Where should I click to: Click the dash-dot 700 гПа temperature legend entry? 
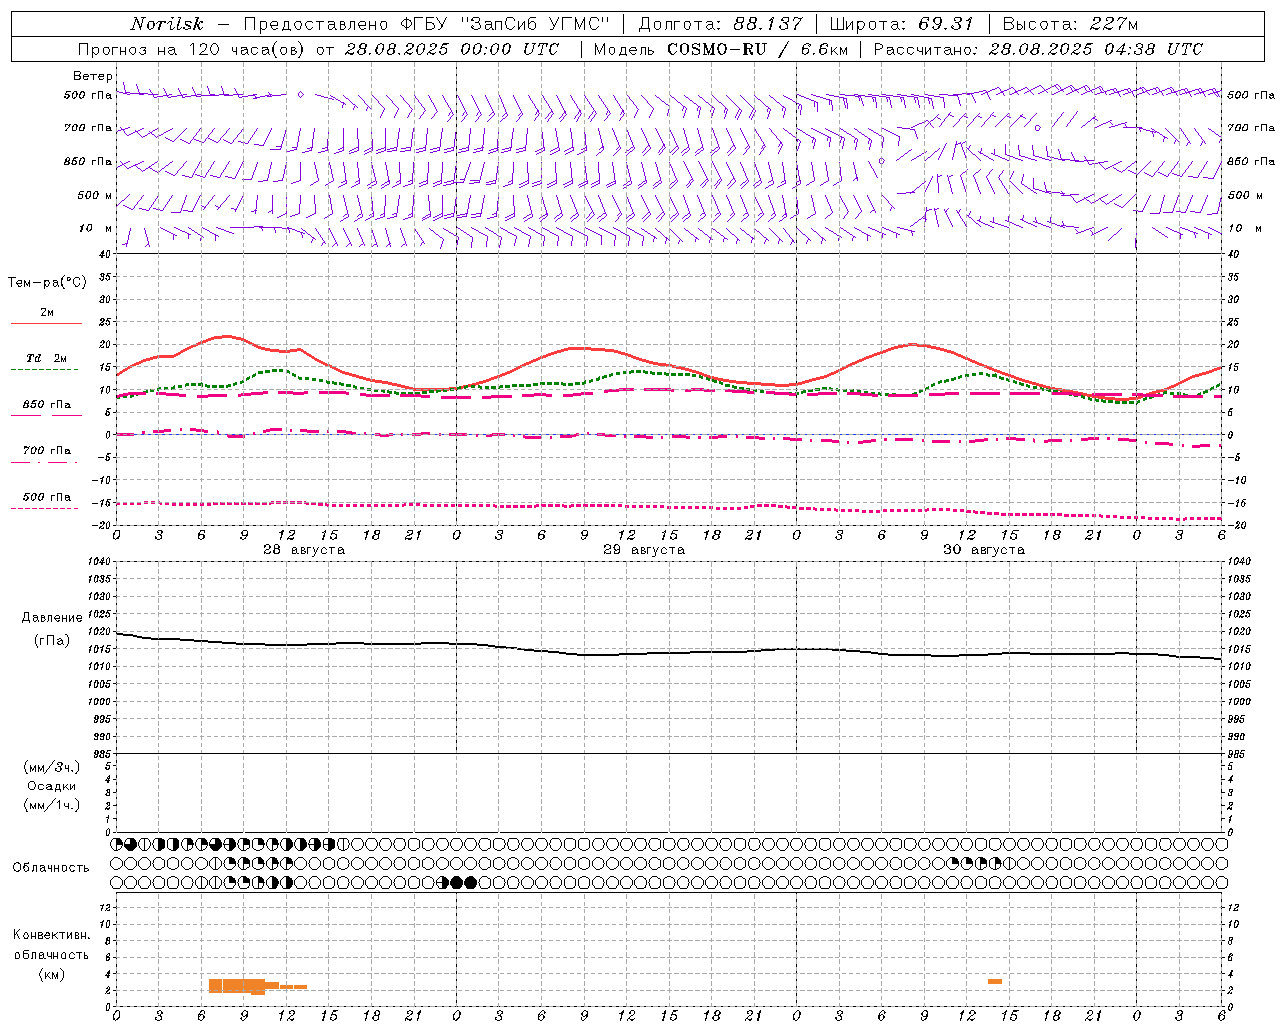46,455
